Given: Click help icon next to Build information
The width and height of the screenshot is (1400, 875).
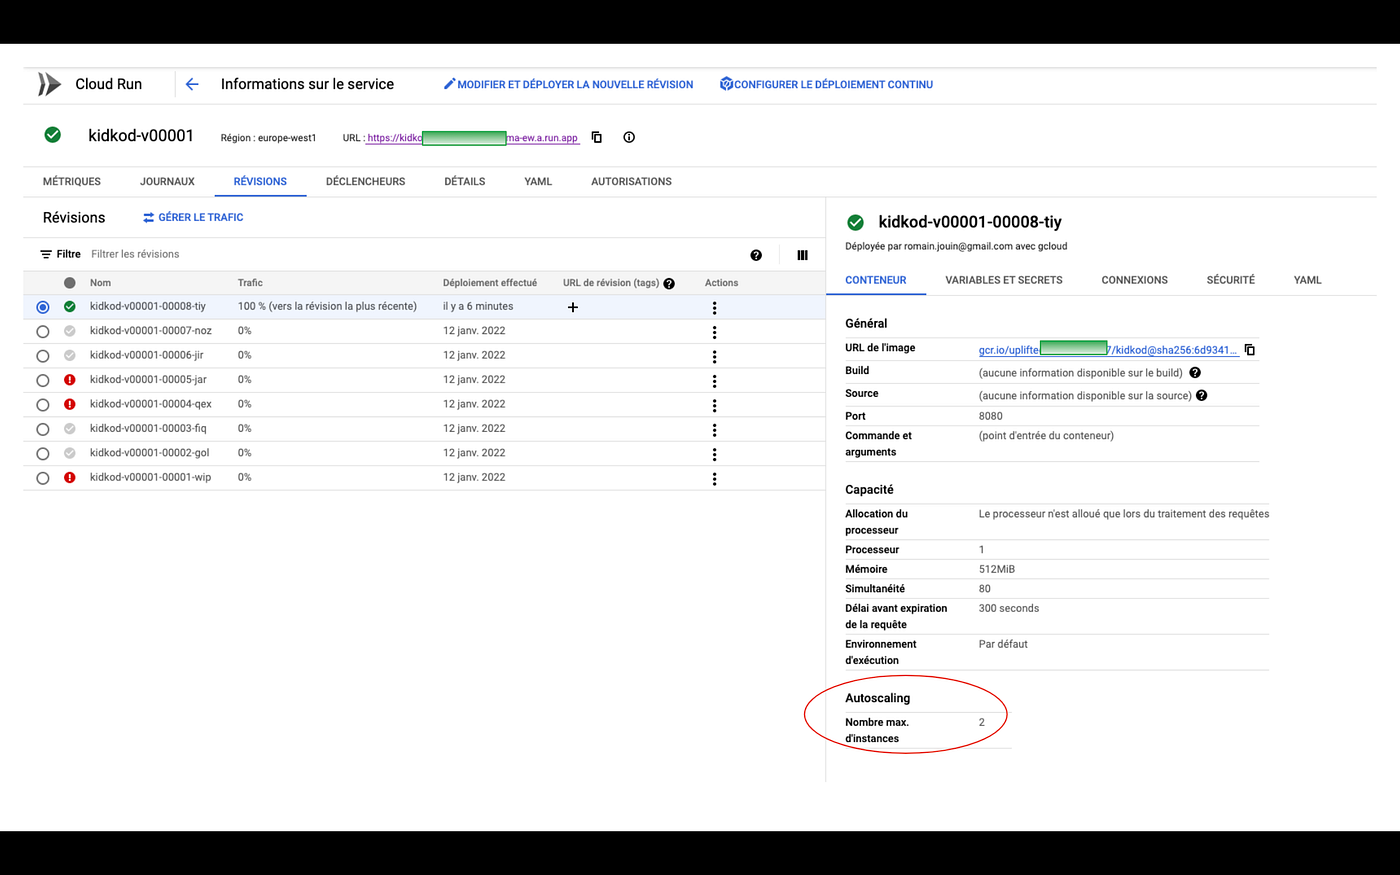Looking at the screenshot, I should tap(1195, 372).
